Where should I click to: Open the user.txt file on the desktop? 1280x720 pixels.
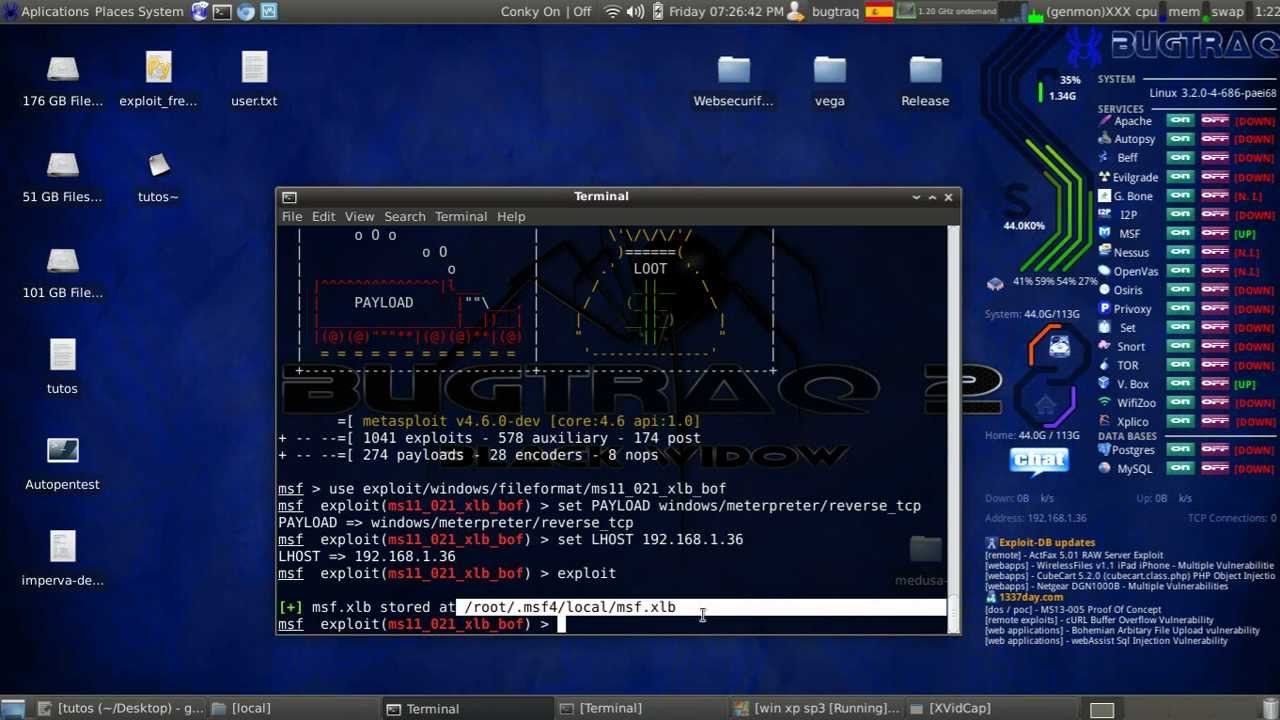(254, 68)
